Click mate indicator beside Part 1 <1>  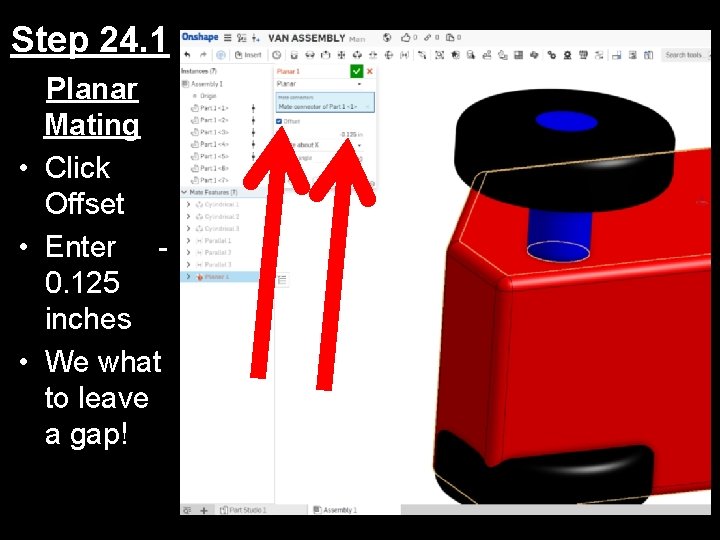(x=253, y=108)
